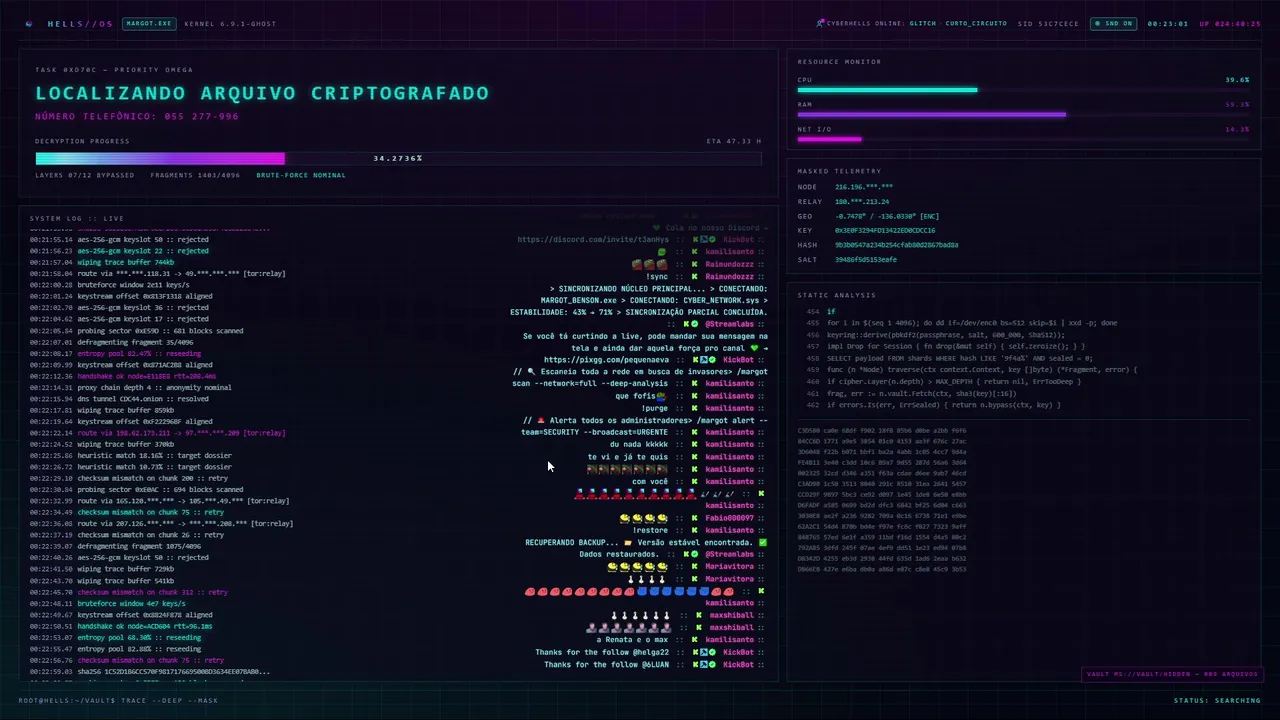Click the 'NÚMERO TELEFÔNICO: 055 277-996' line
Screen dimensions: 1280x720
point(137,116)
